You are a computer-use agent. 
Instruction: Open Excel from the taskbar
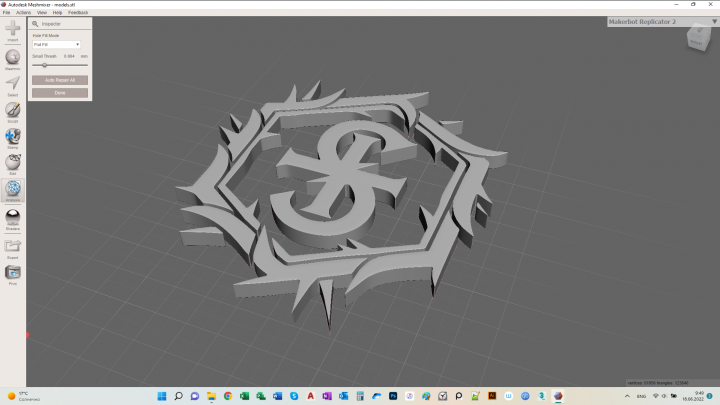[244, 396]
